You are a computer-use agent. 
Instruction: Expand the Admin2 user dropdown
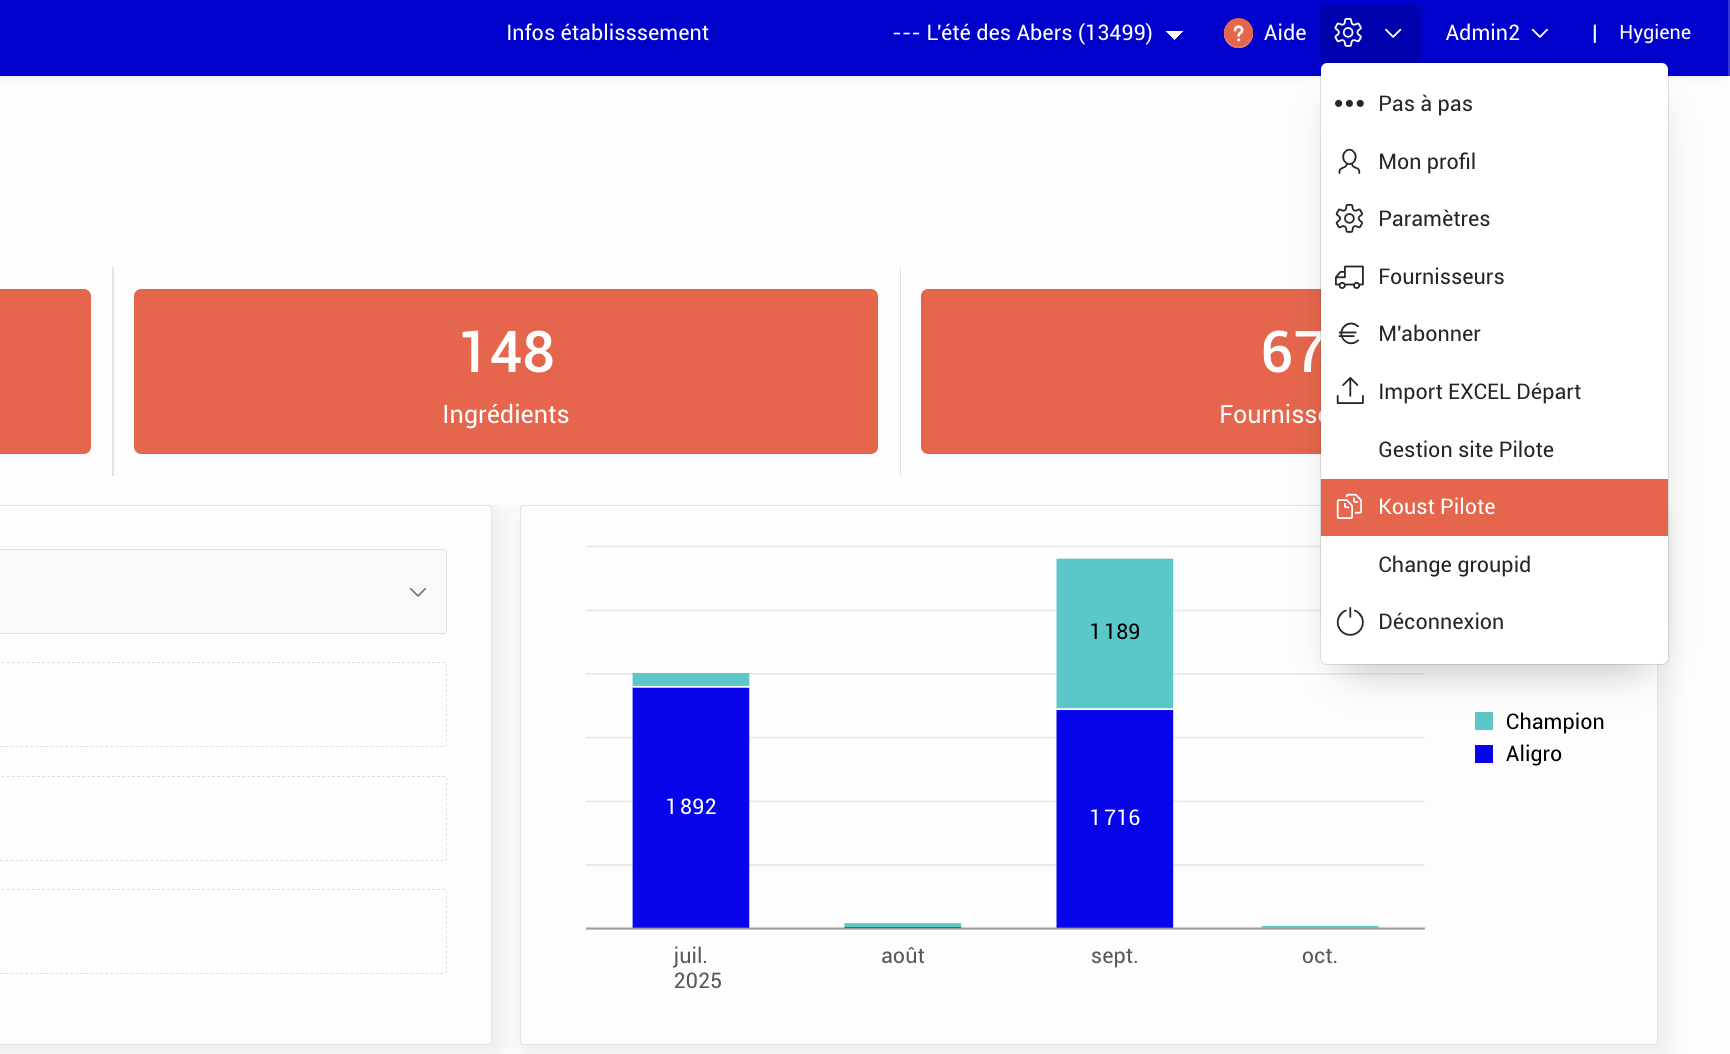pos(1496,33)
